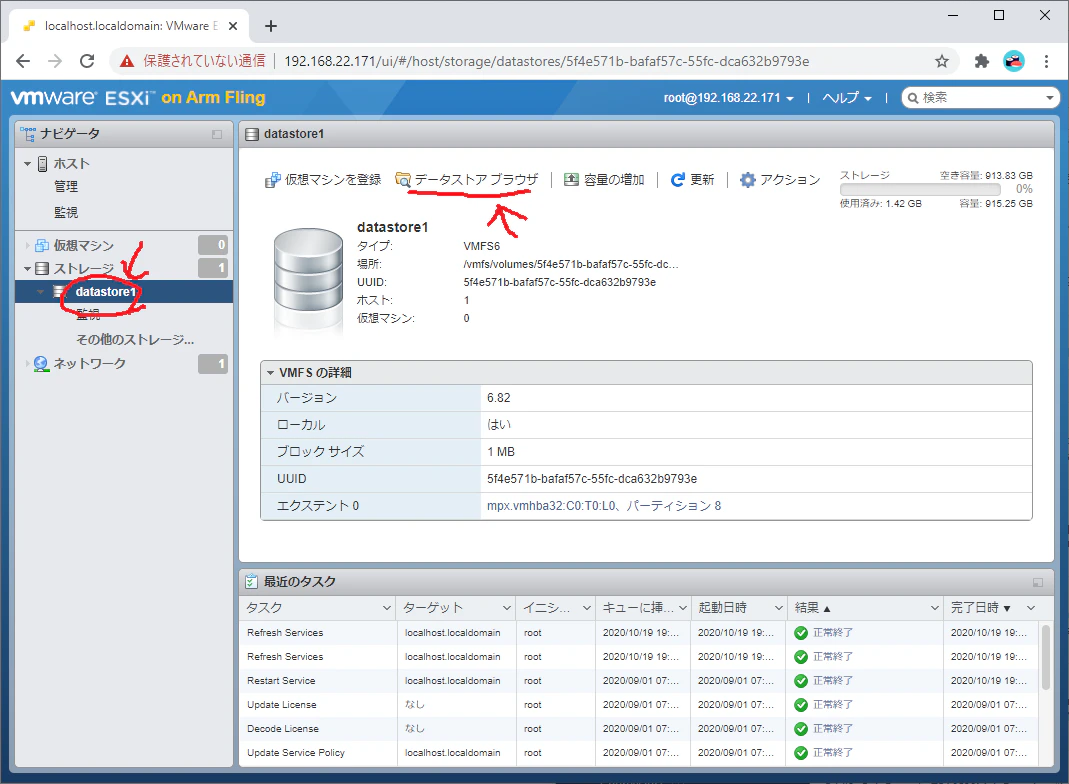
Task: Open the ターゲット column dropdown
Action: pyautogui.click(x=507, y=607)
